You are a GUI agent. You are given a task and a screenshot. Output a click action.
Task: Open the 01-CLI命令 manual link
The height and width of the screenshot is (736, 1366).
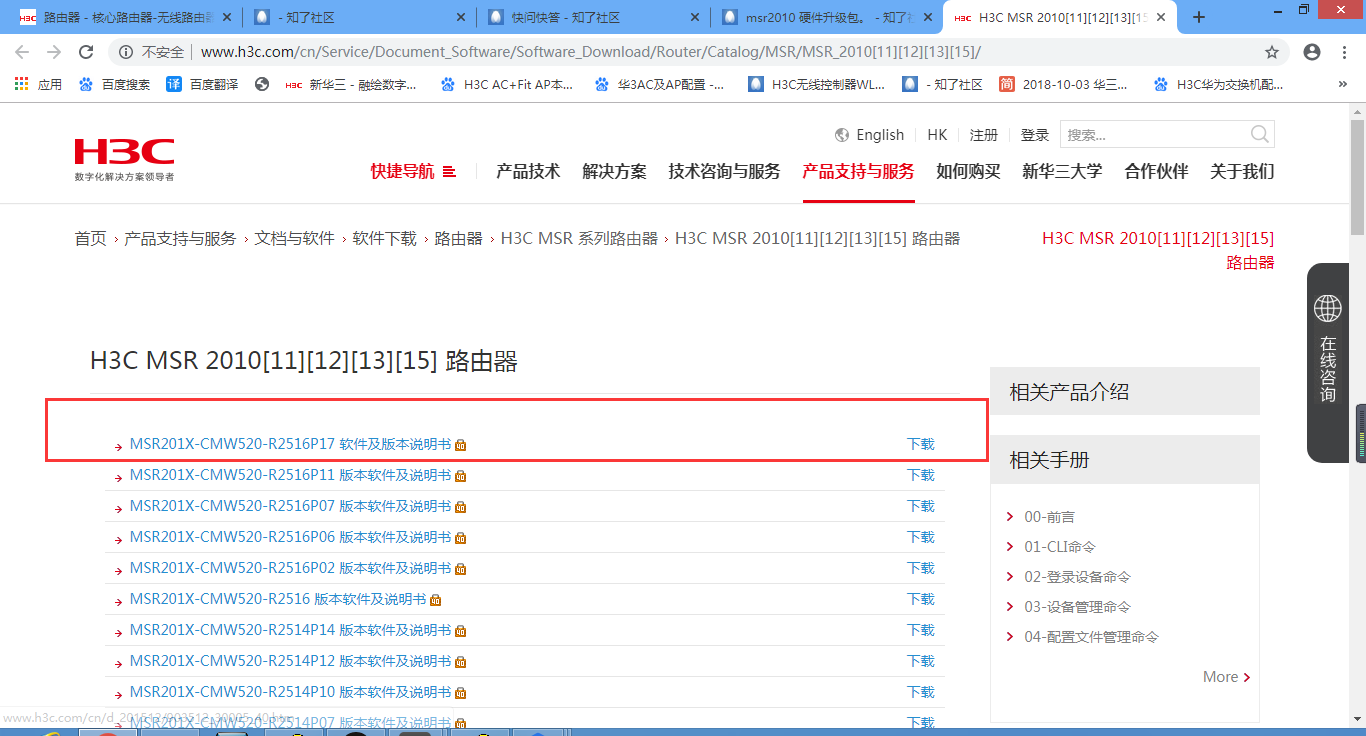click(x=1060, y=547)
